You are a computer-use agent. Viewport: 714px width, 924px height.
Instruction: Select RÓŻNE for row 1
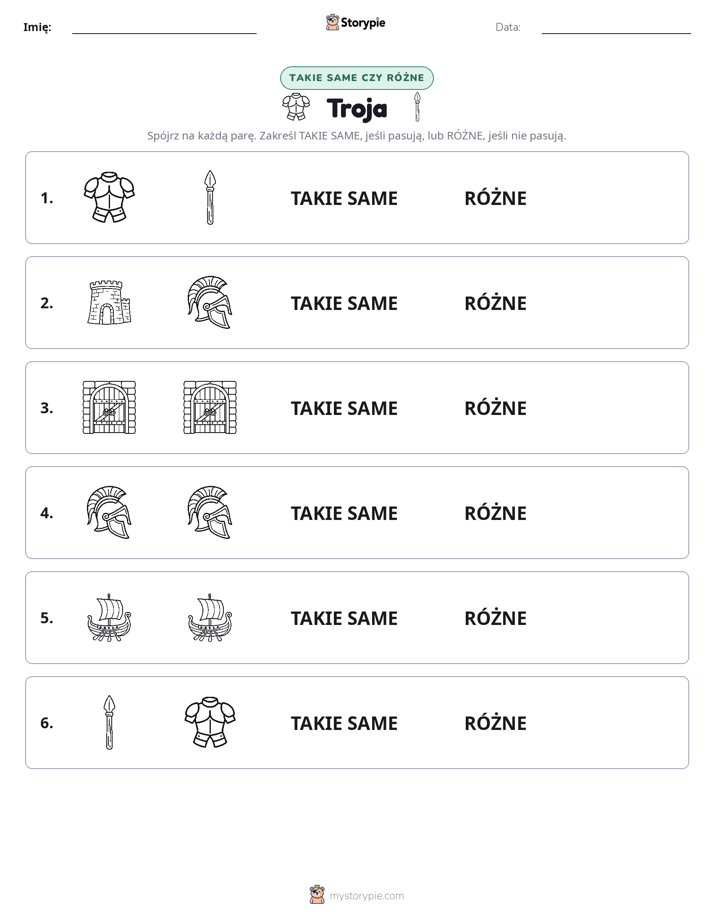pos(495,198)
